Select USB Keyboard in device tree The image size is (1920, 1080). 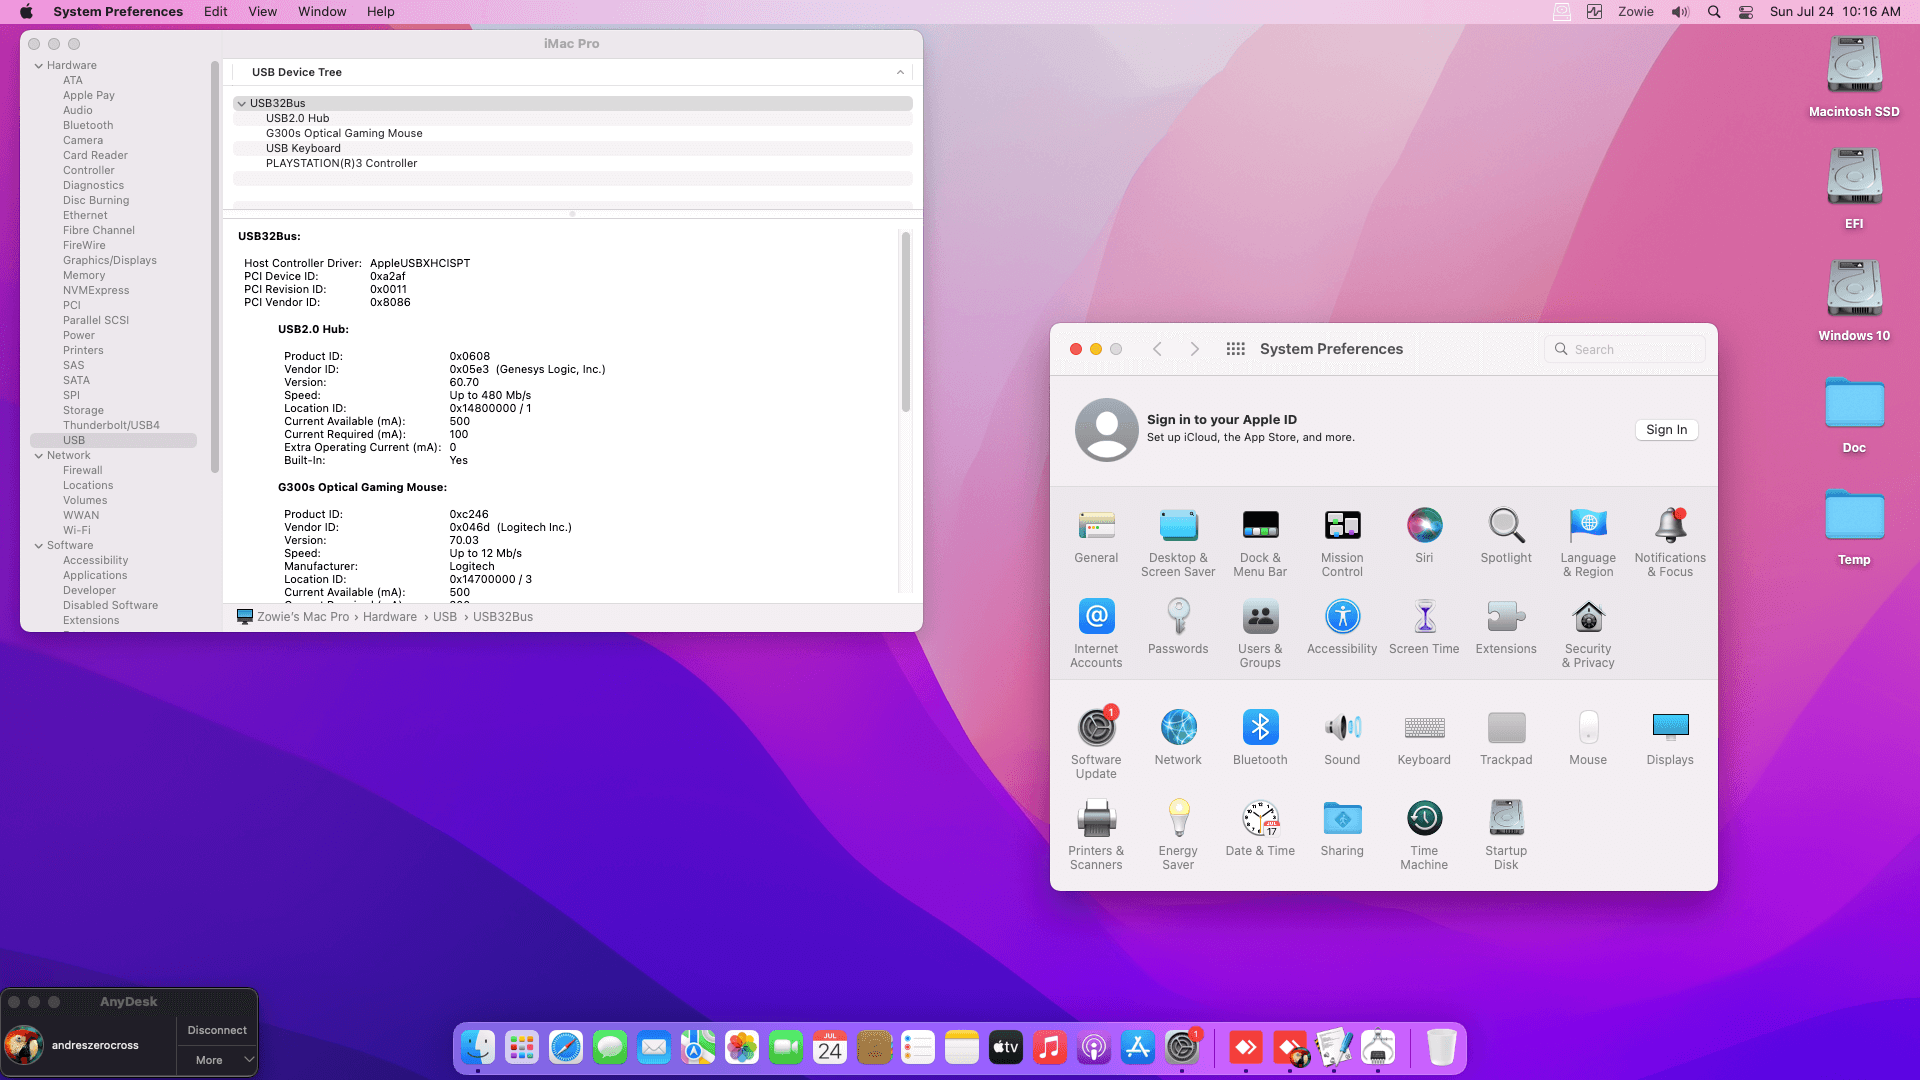pos(572,149)
